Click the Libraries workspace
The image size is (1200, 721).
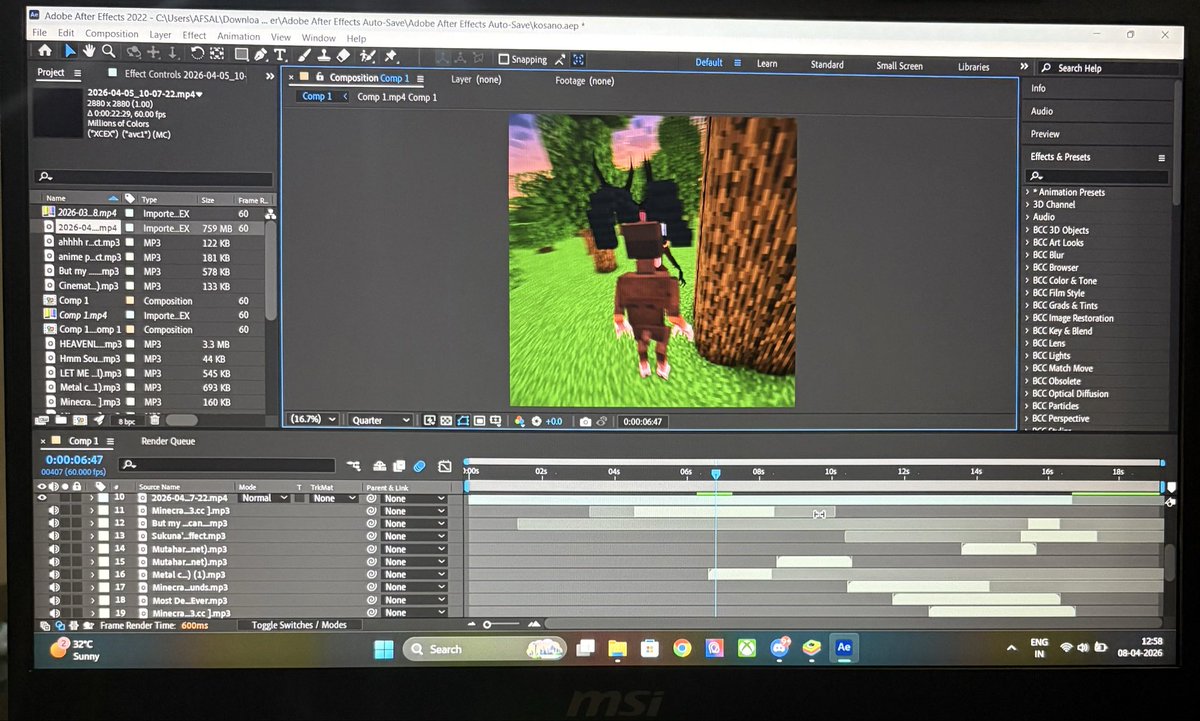(x=973, y=67)
